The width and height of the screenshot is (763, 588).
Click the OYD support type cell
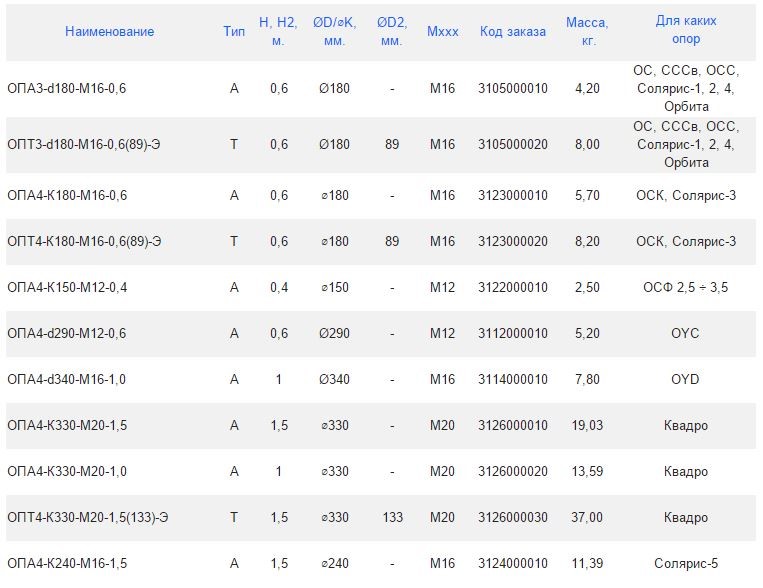pos(685,379)
